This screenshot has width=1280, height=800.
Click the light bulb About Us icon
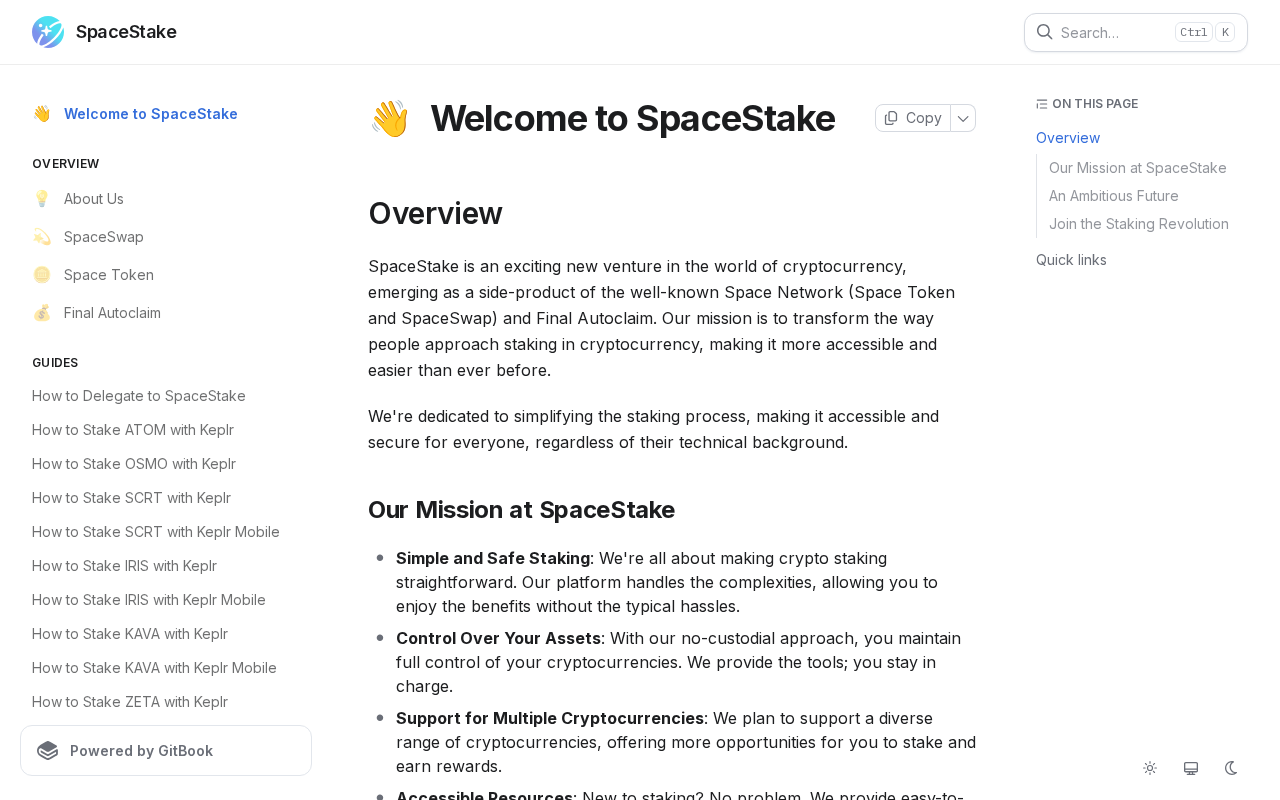41,199
